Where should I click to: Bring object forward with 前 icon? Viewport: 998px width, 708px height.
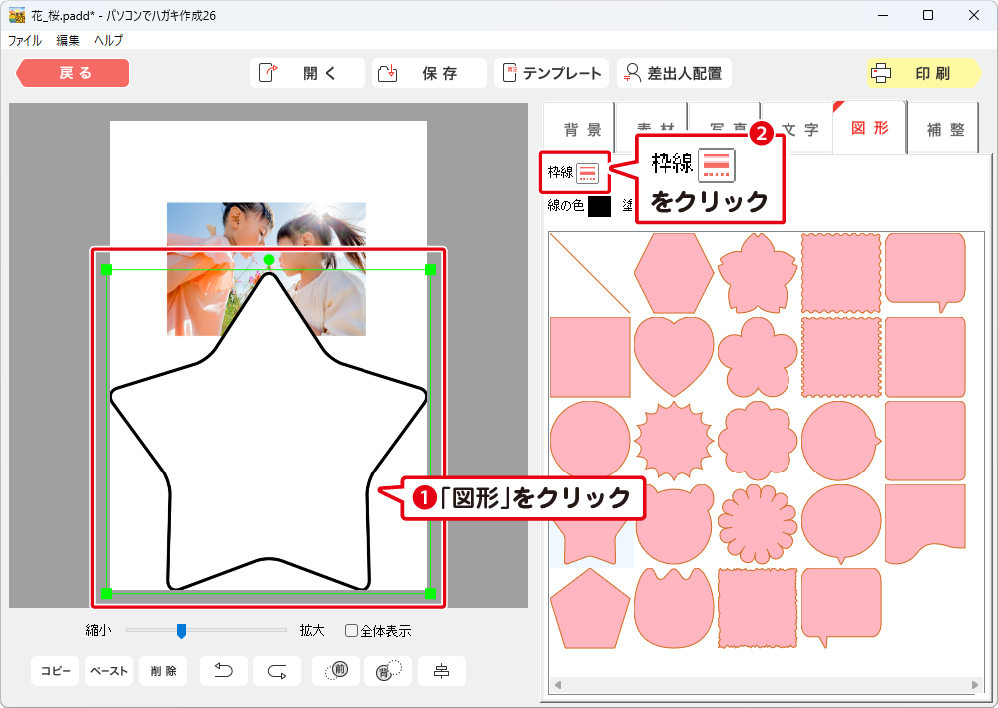pyautogui.click(x=336, y=671)
